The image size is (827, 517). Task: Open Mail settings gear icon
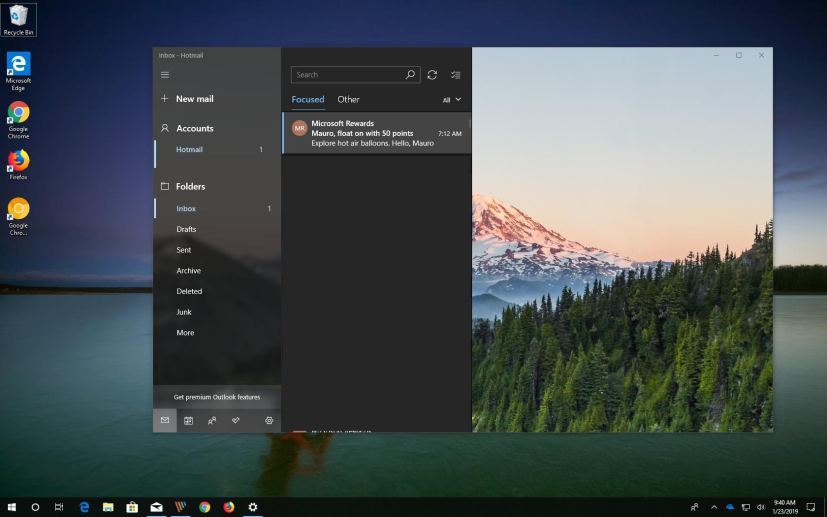[269, 420]
